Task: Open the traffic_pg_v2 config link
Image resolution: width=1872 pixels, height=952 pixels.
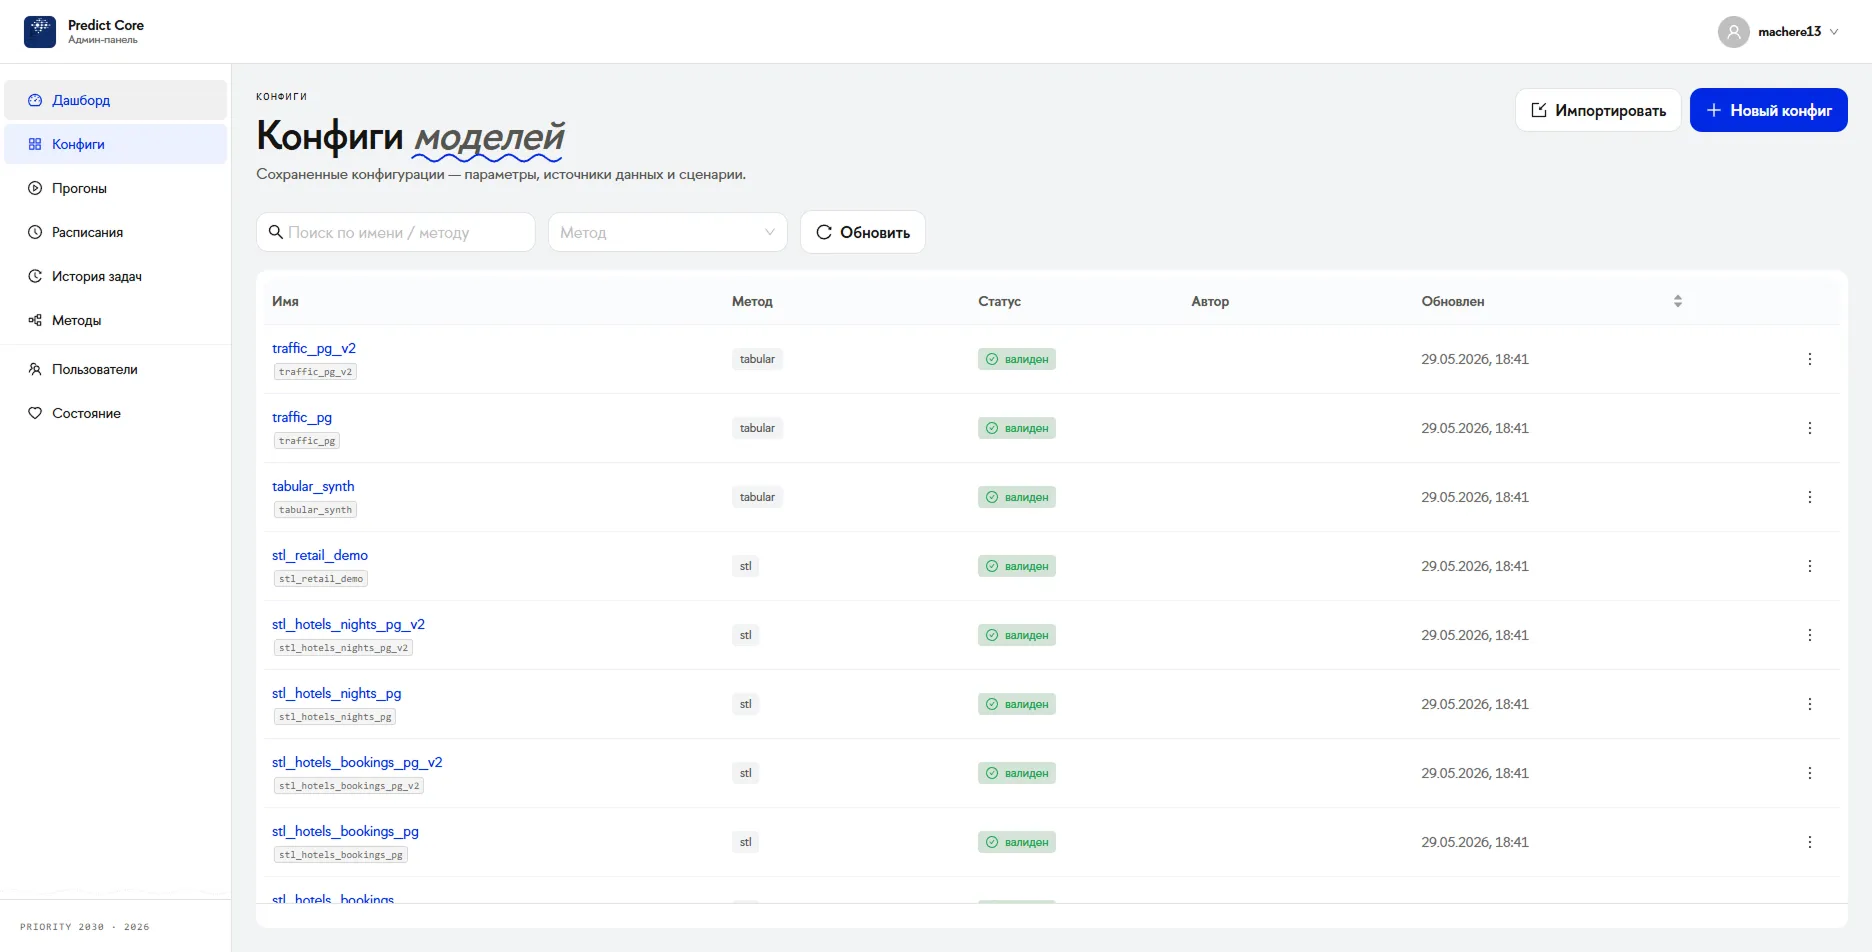Action: (314, 348)
